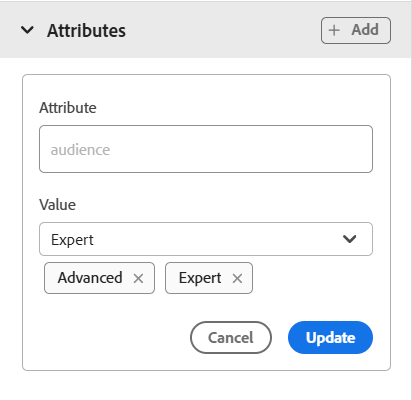Open the Value dropdown arrow
Image resolution: width=412 pixels, height=400 pixels.
pyautogui.click(x=350, y=239)
